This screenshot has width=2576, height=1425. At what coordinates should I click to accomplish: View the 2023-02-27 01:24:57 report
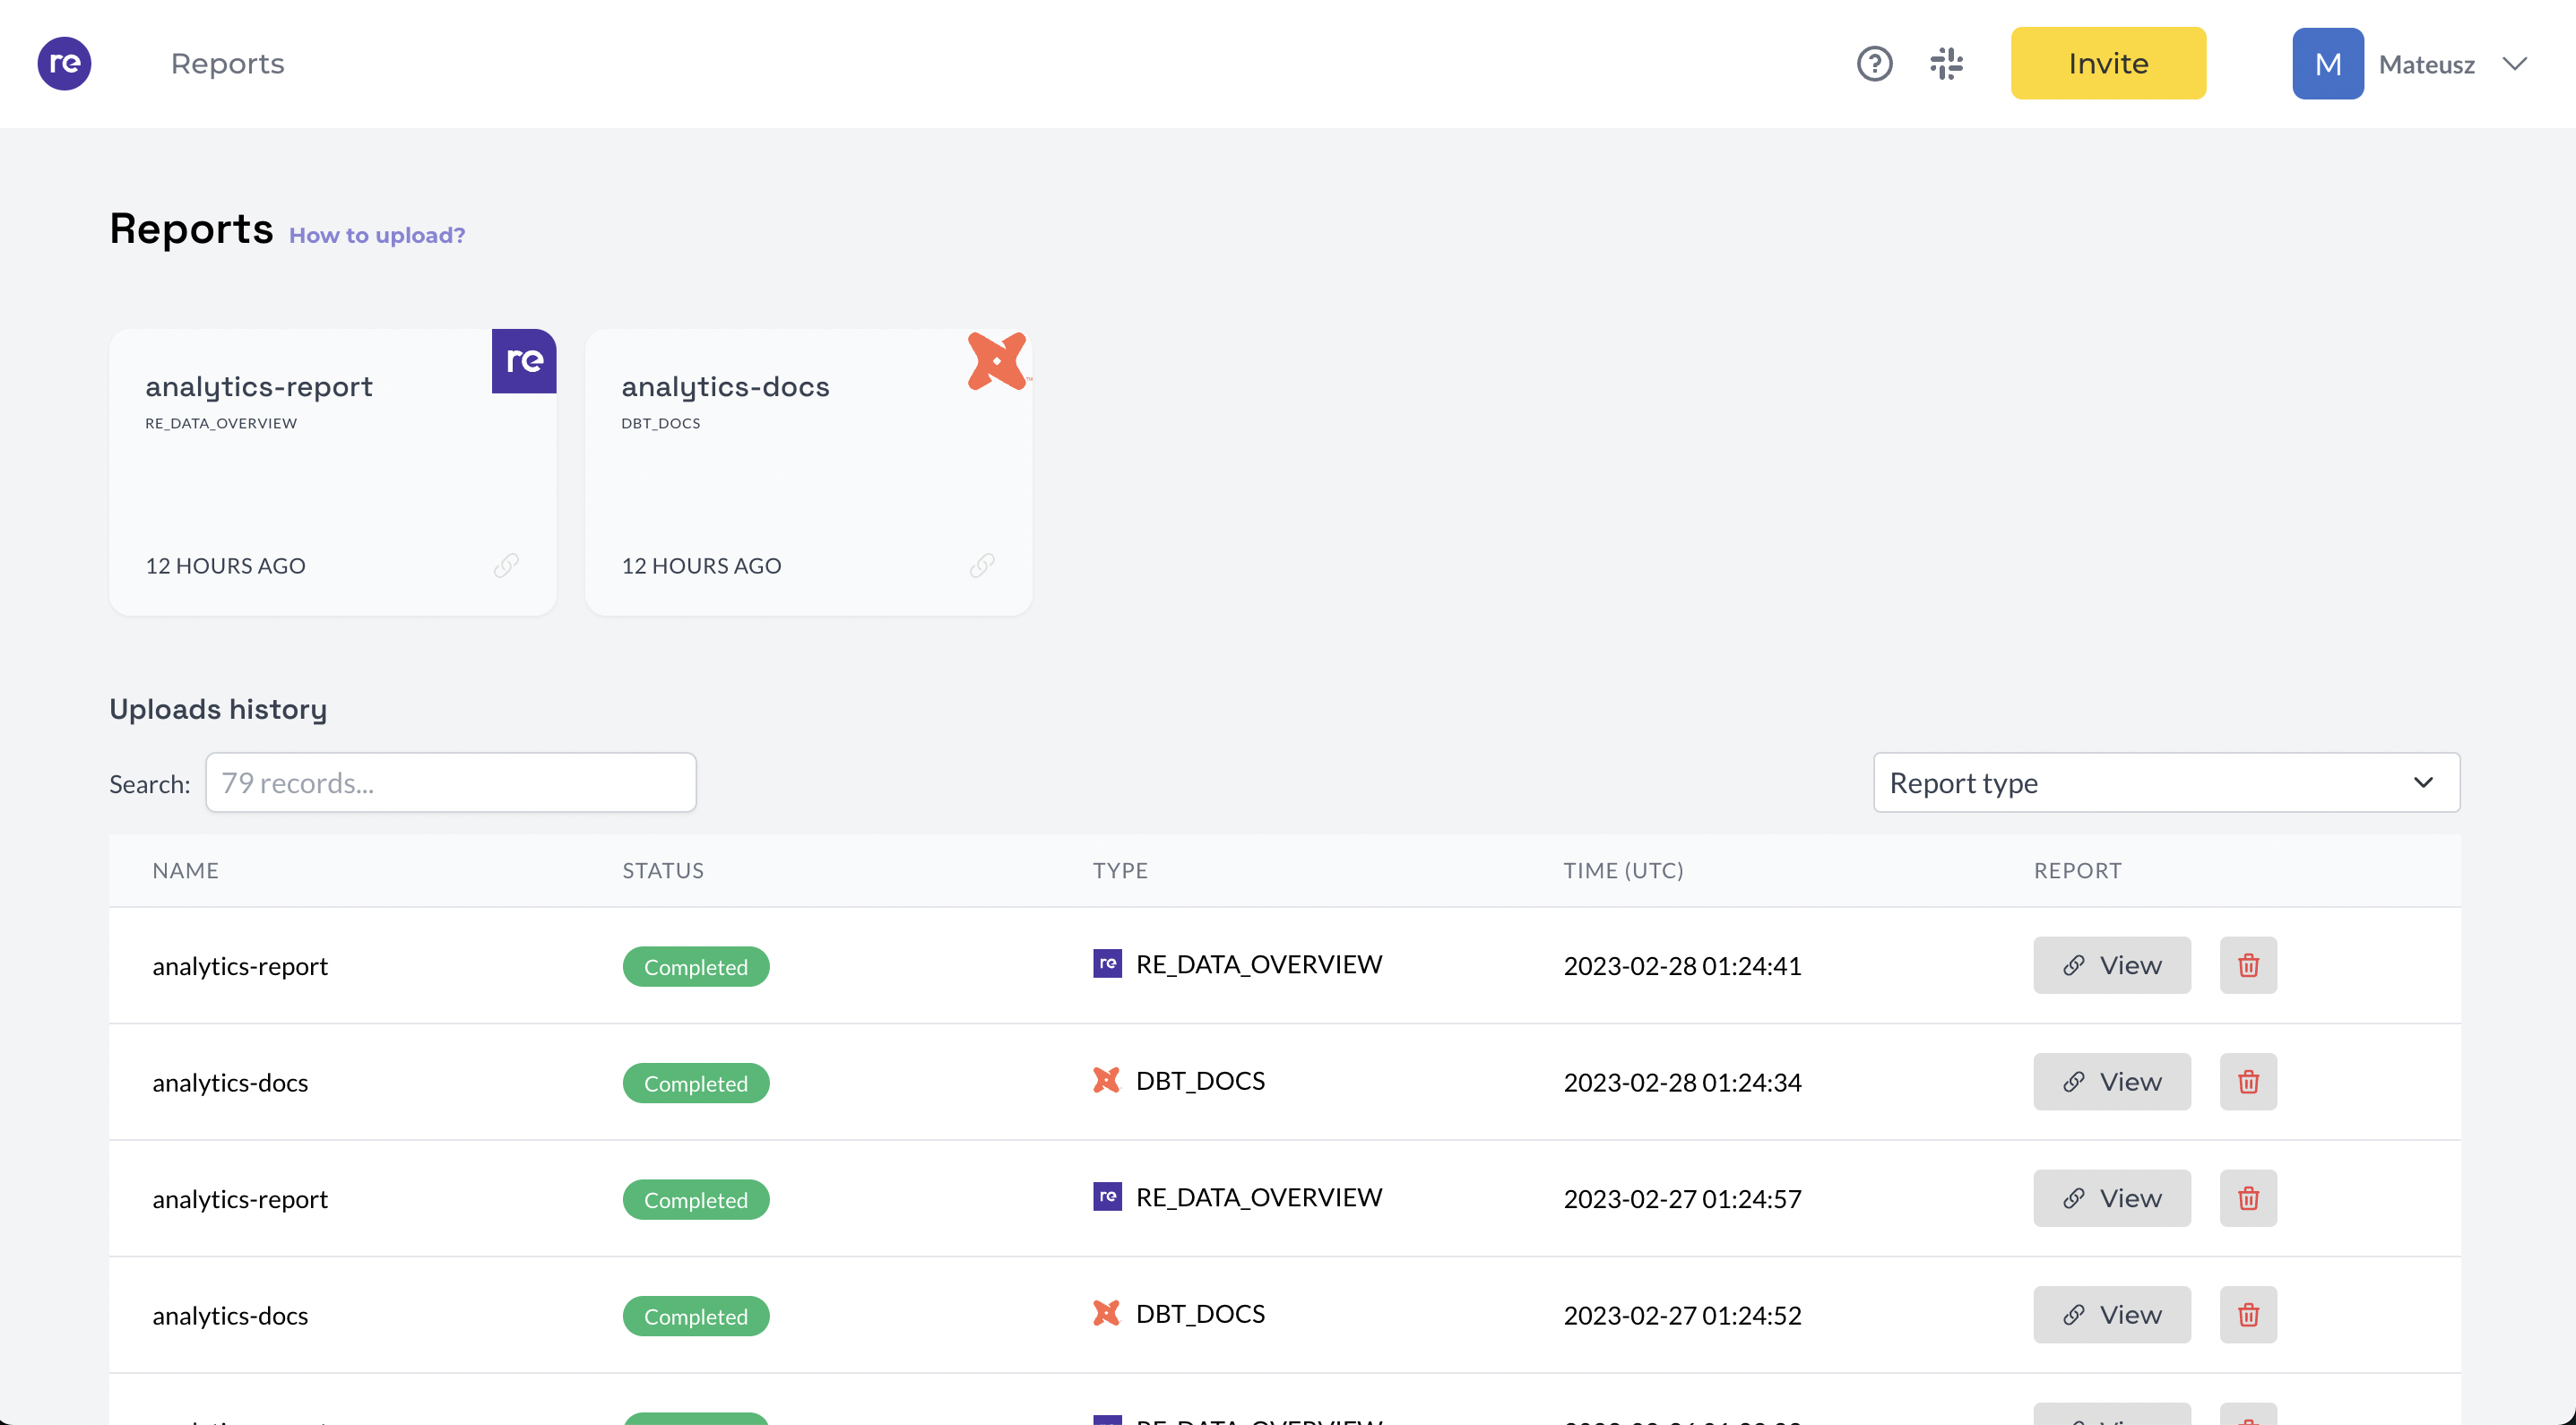pyautogui.click(x=2112, y=1198)
